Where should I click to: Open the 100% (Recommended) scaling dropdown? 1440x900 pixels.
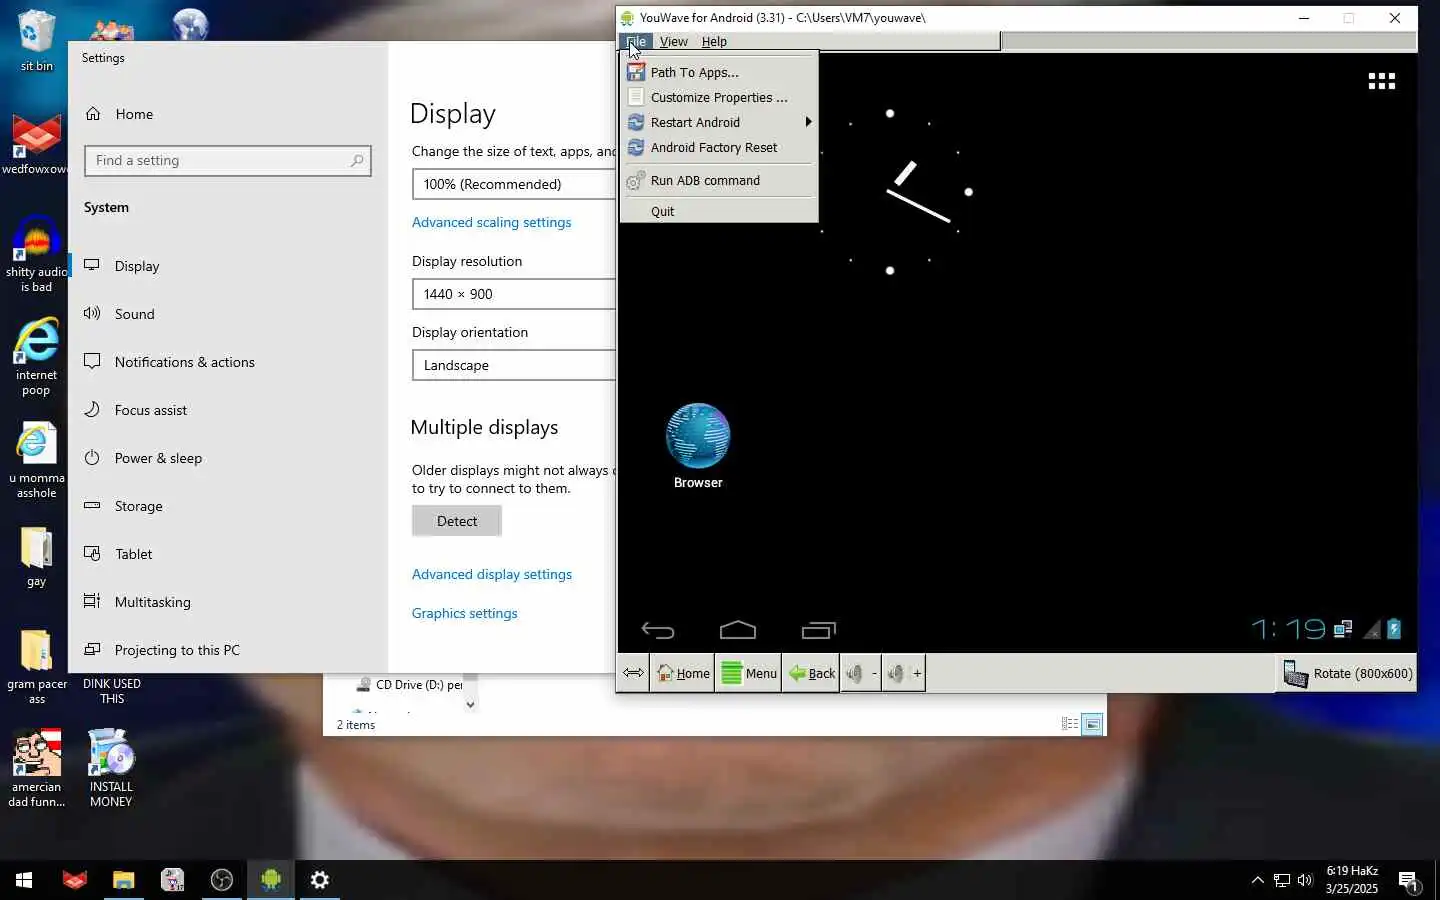pyautogui.click(x=514, y=184)
